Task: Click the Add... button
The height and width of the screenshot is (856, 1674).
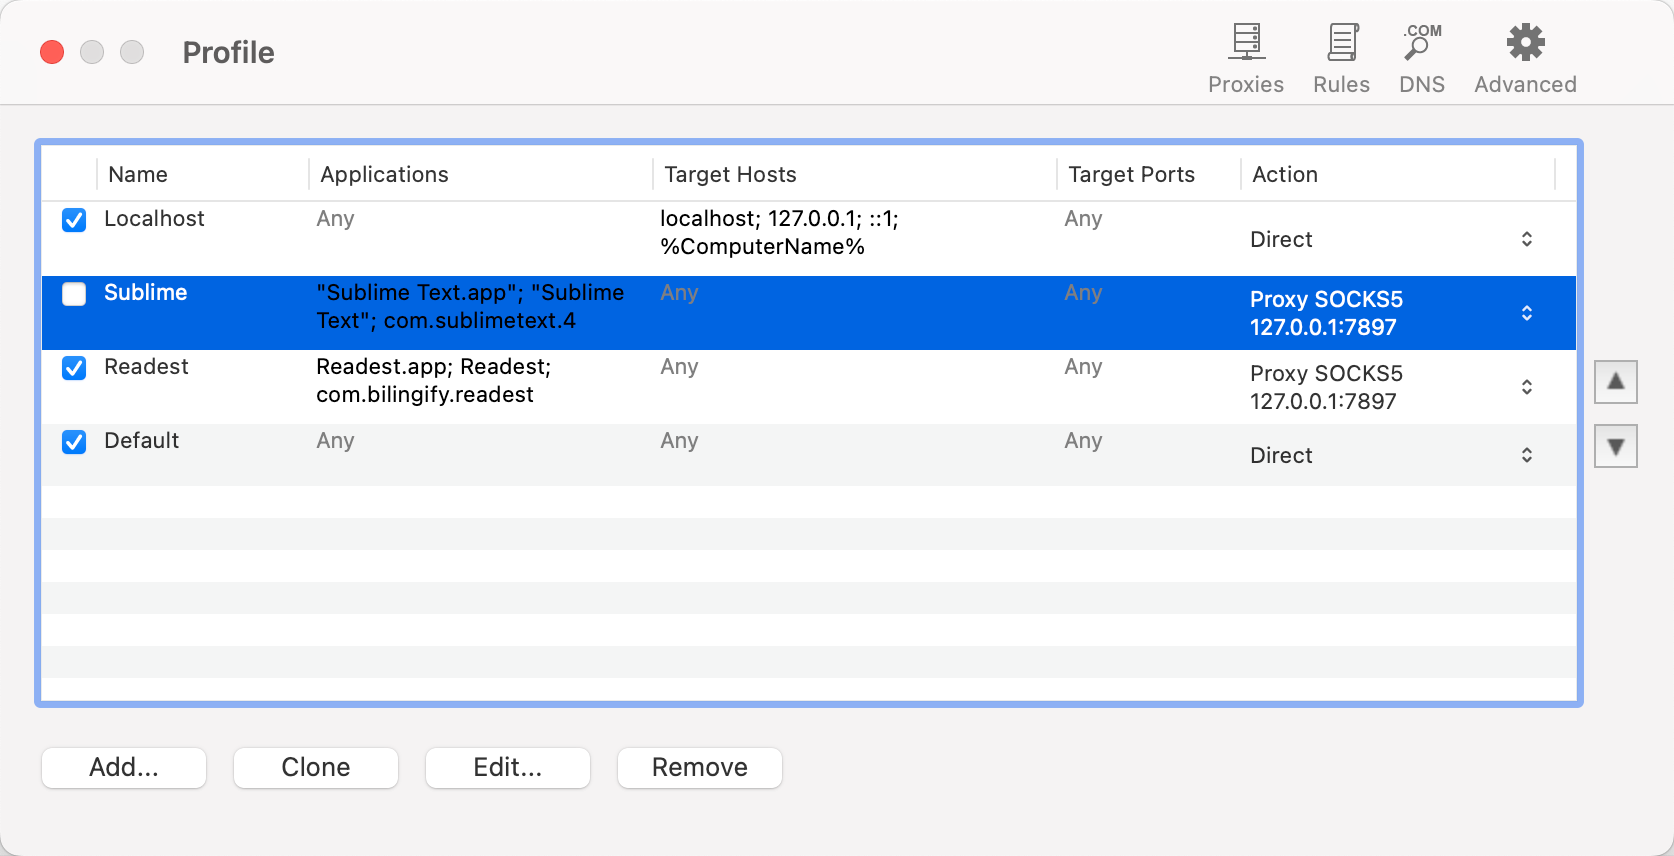Action: (x=124, y=767)
